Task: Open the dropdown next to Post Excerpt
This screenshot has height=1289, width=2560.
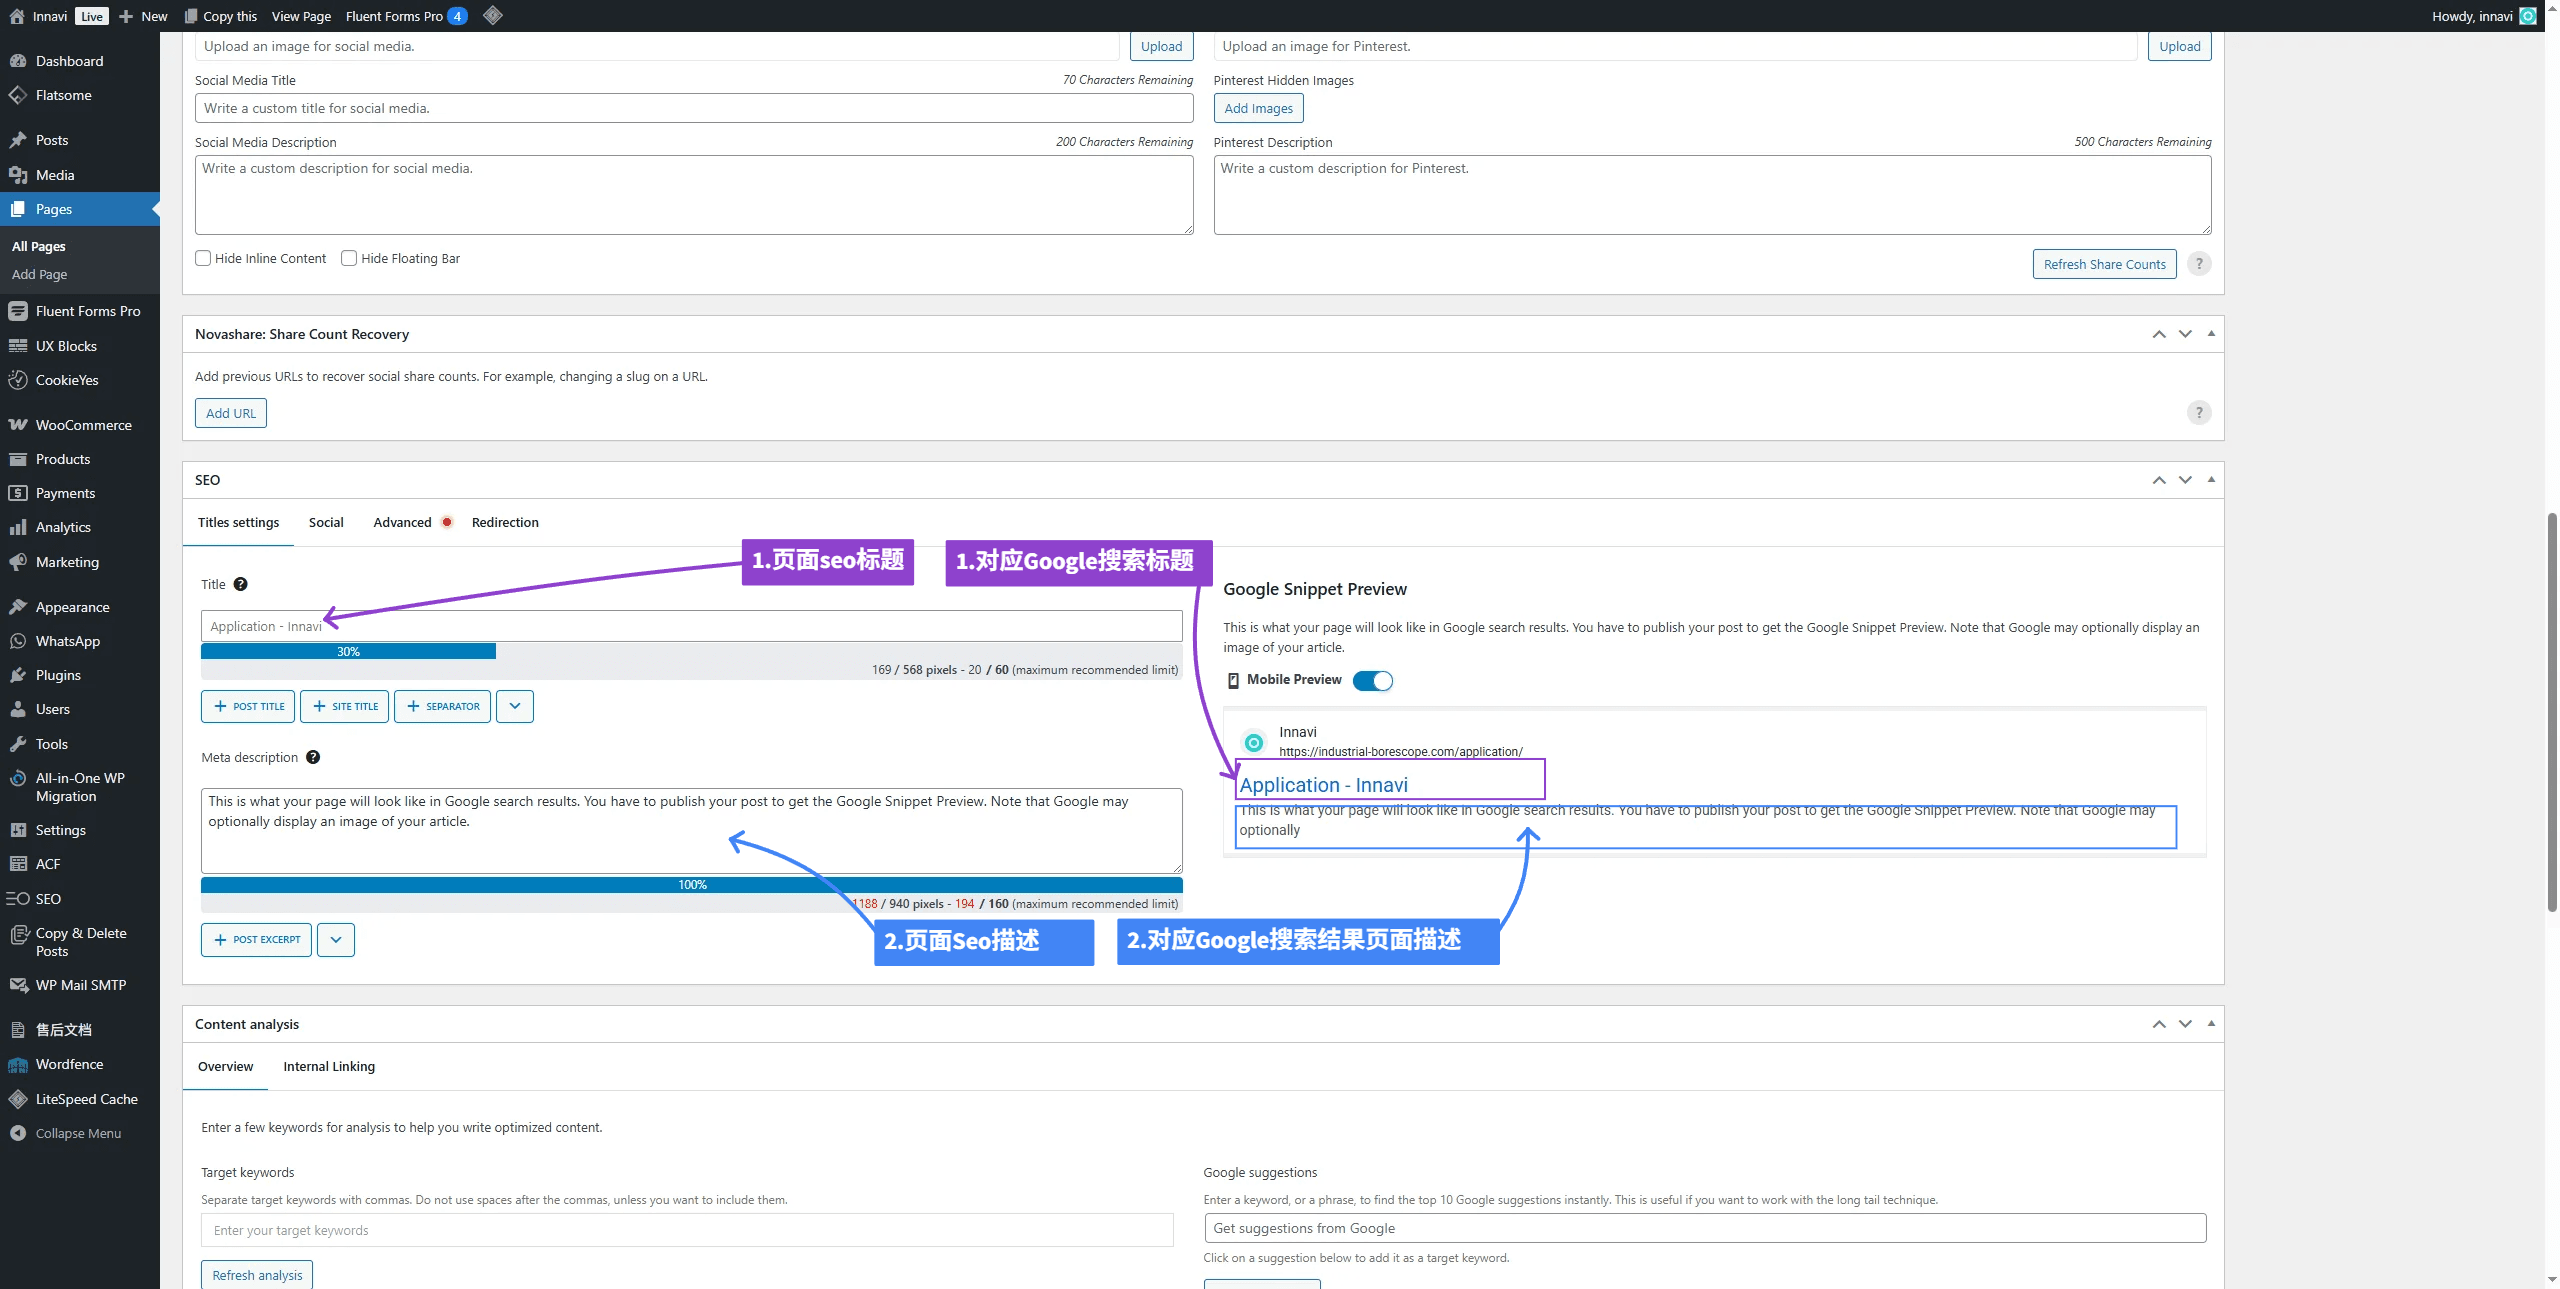Action: [x=336, y=940]
